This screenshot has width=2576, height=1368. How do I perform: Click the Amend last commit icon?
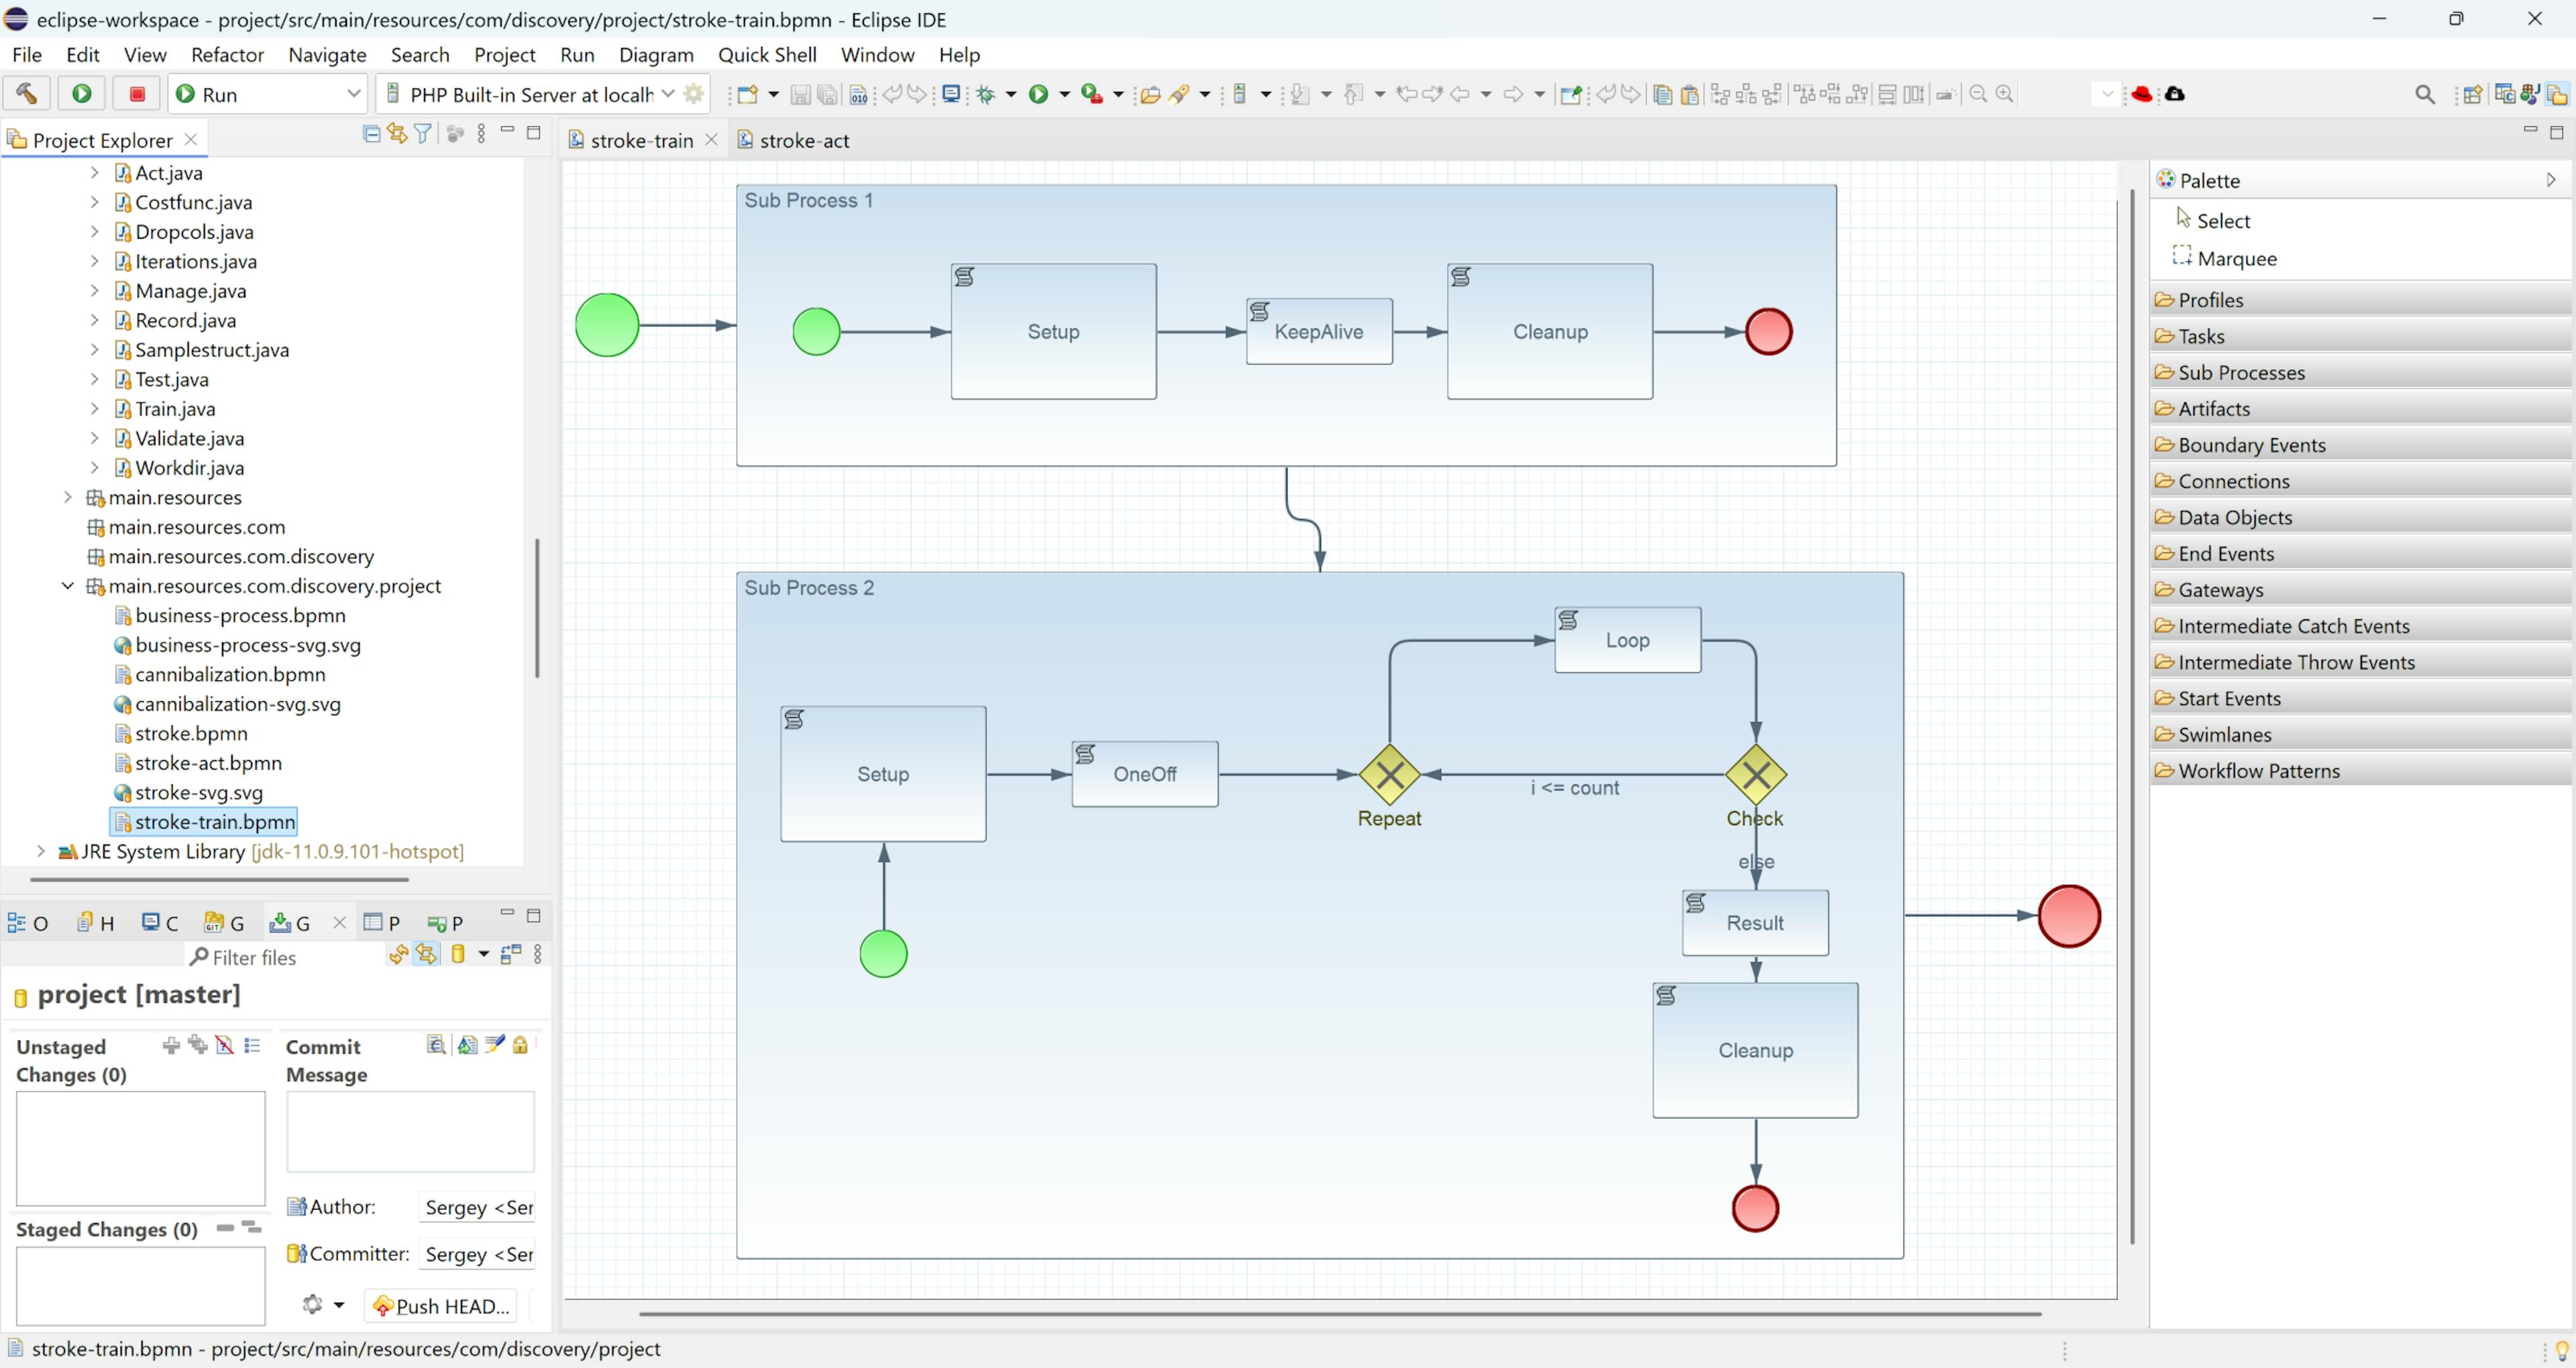[467, 1045]
